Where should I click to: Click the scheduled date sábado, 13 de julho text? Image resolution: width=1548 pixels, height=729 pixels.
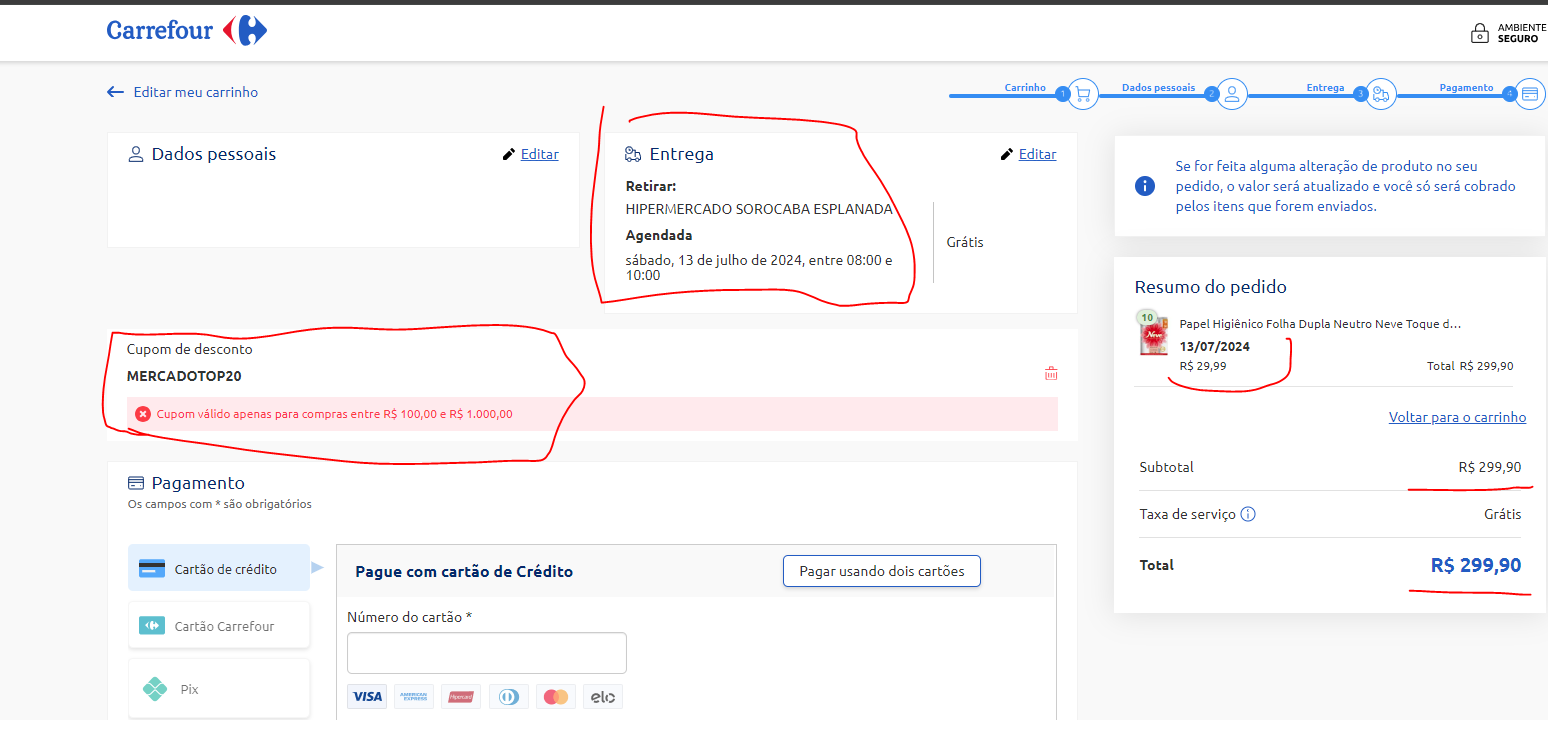pos(759,267)
